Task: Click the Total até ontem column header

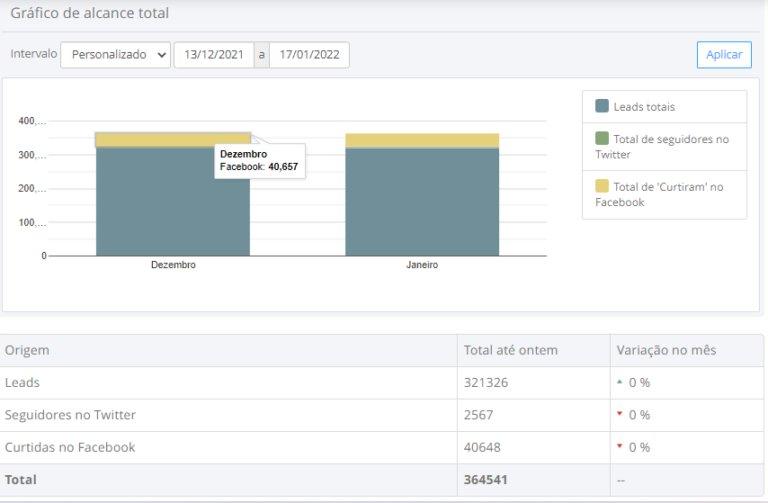Action: (510, 350)
